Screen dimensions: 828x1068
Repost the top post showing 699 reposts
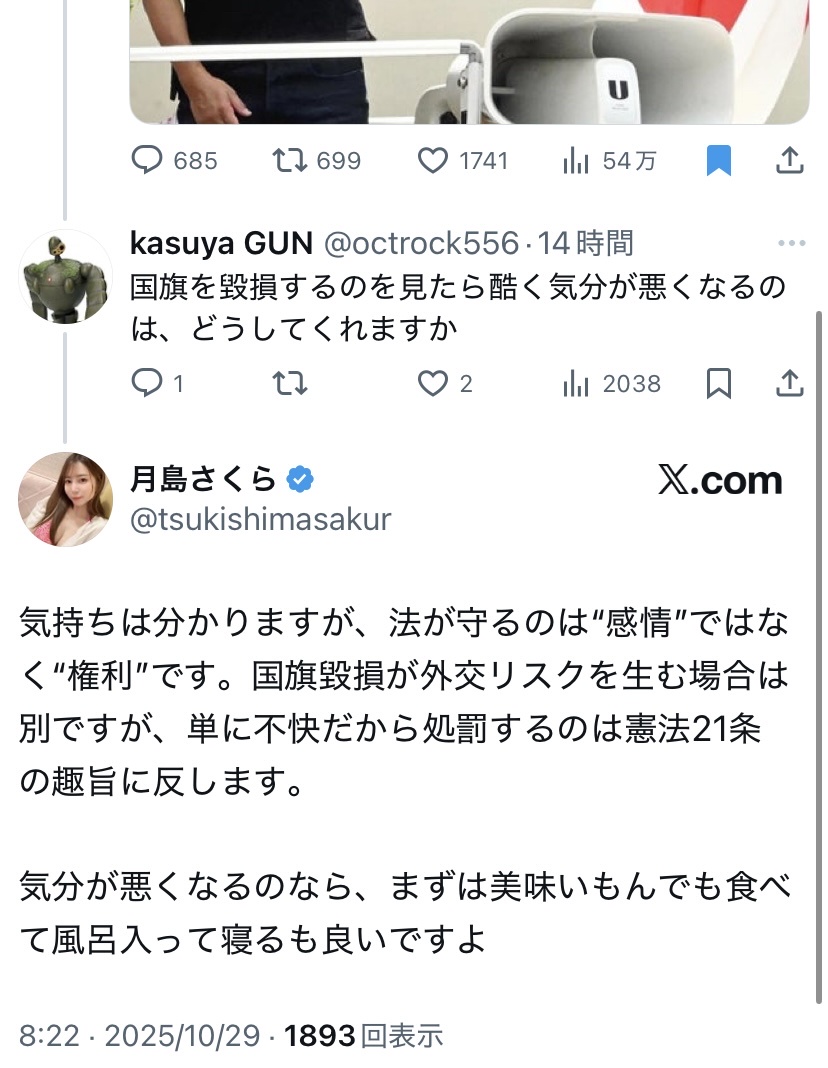coord(290,160)
